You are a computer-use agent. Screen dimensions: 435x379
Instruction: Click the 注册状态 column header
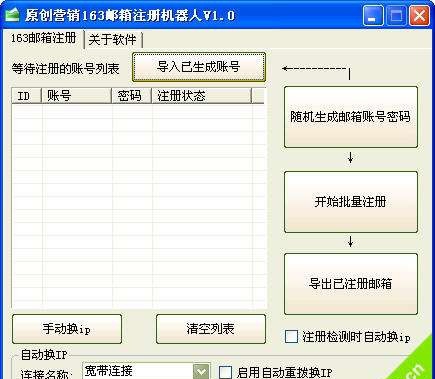[201, 96]
